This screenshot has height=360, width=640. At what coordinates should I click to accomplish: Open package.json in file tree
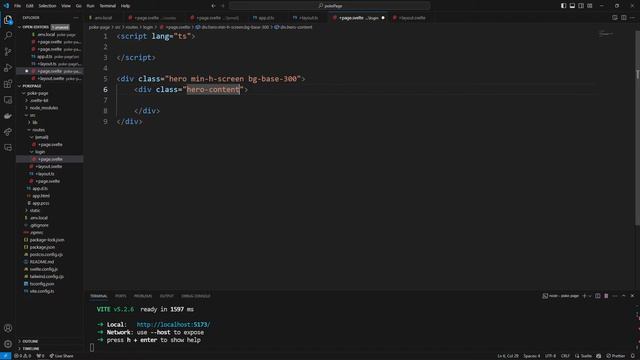point(42,247)
